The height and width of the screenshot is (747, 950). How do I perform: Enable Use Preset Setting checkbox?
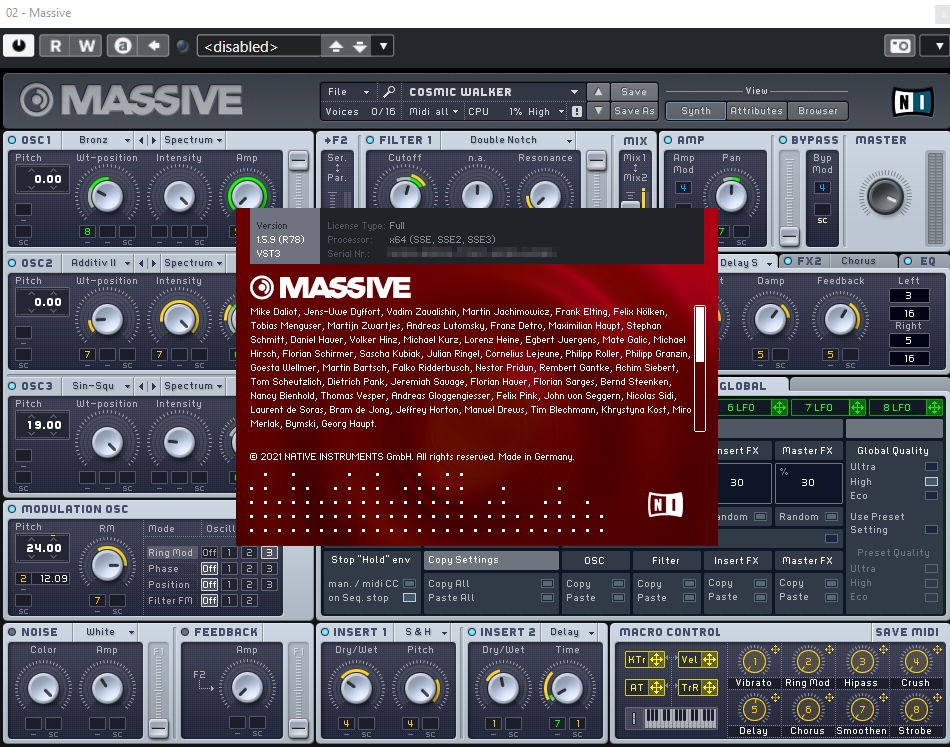tap(931, 530)
